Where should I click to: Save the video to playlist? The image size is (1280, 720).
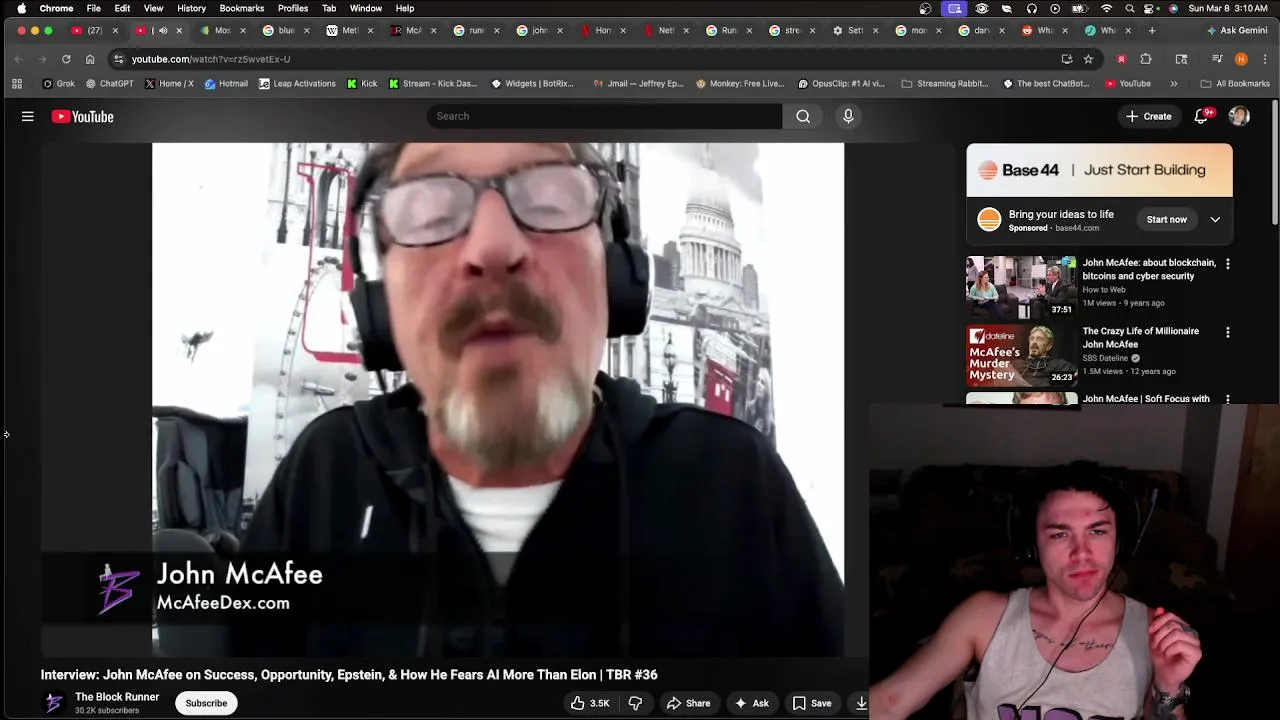click(x=812, y=703)
